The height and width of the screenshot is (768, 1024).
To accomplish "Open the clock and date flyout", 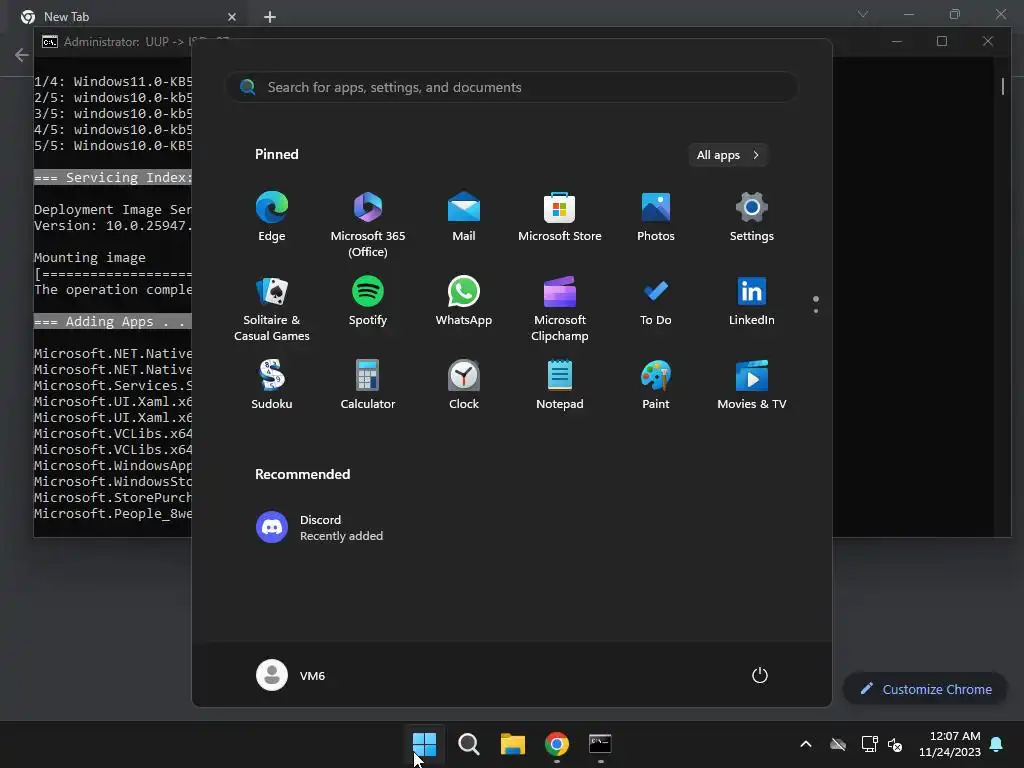I will point(950,744).
